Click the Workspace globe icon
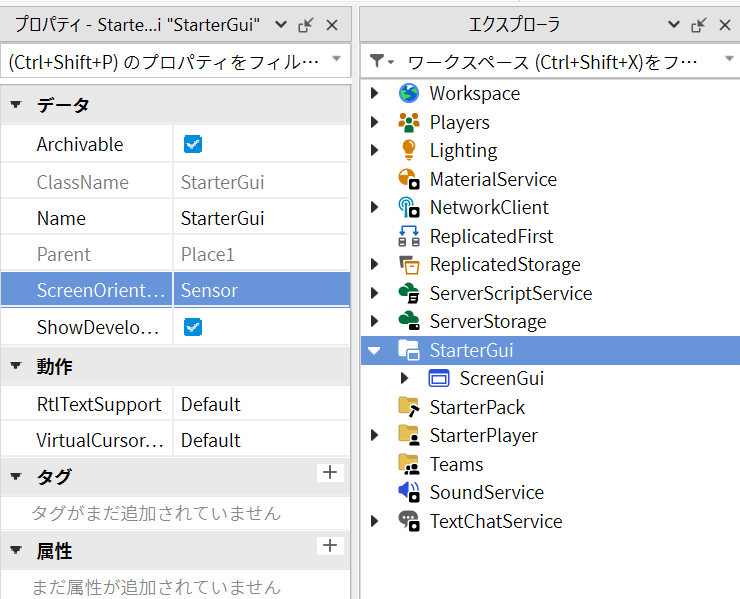 click(409, 93)
